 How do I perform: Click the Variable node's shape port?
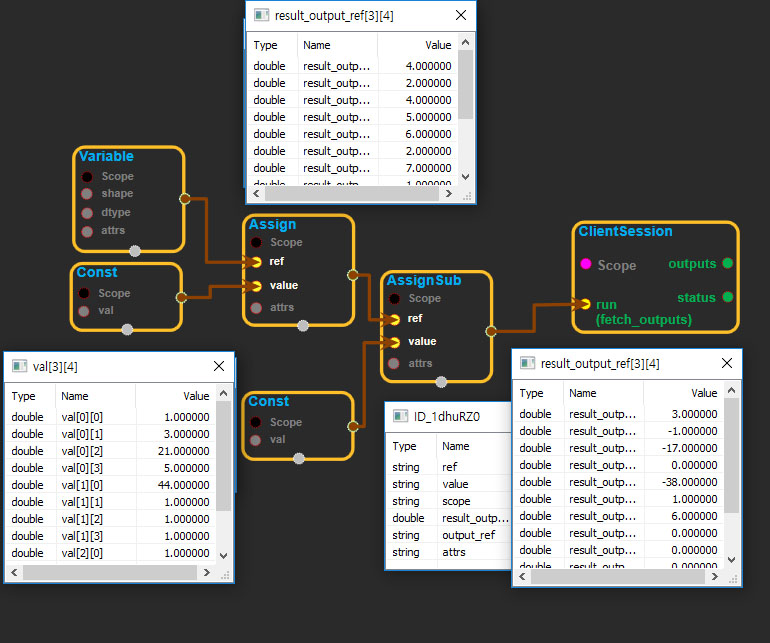tap(87, 194)
